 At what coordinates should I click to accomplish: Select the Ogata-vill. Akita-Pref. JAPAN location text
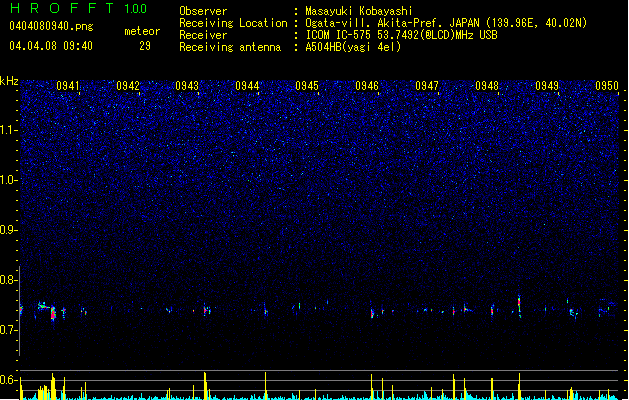446,23
